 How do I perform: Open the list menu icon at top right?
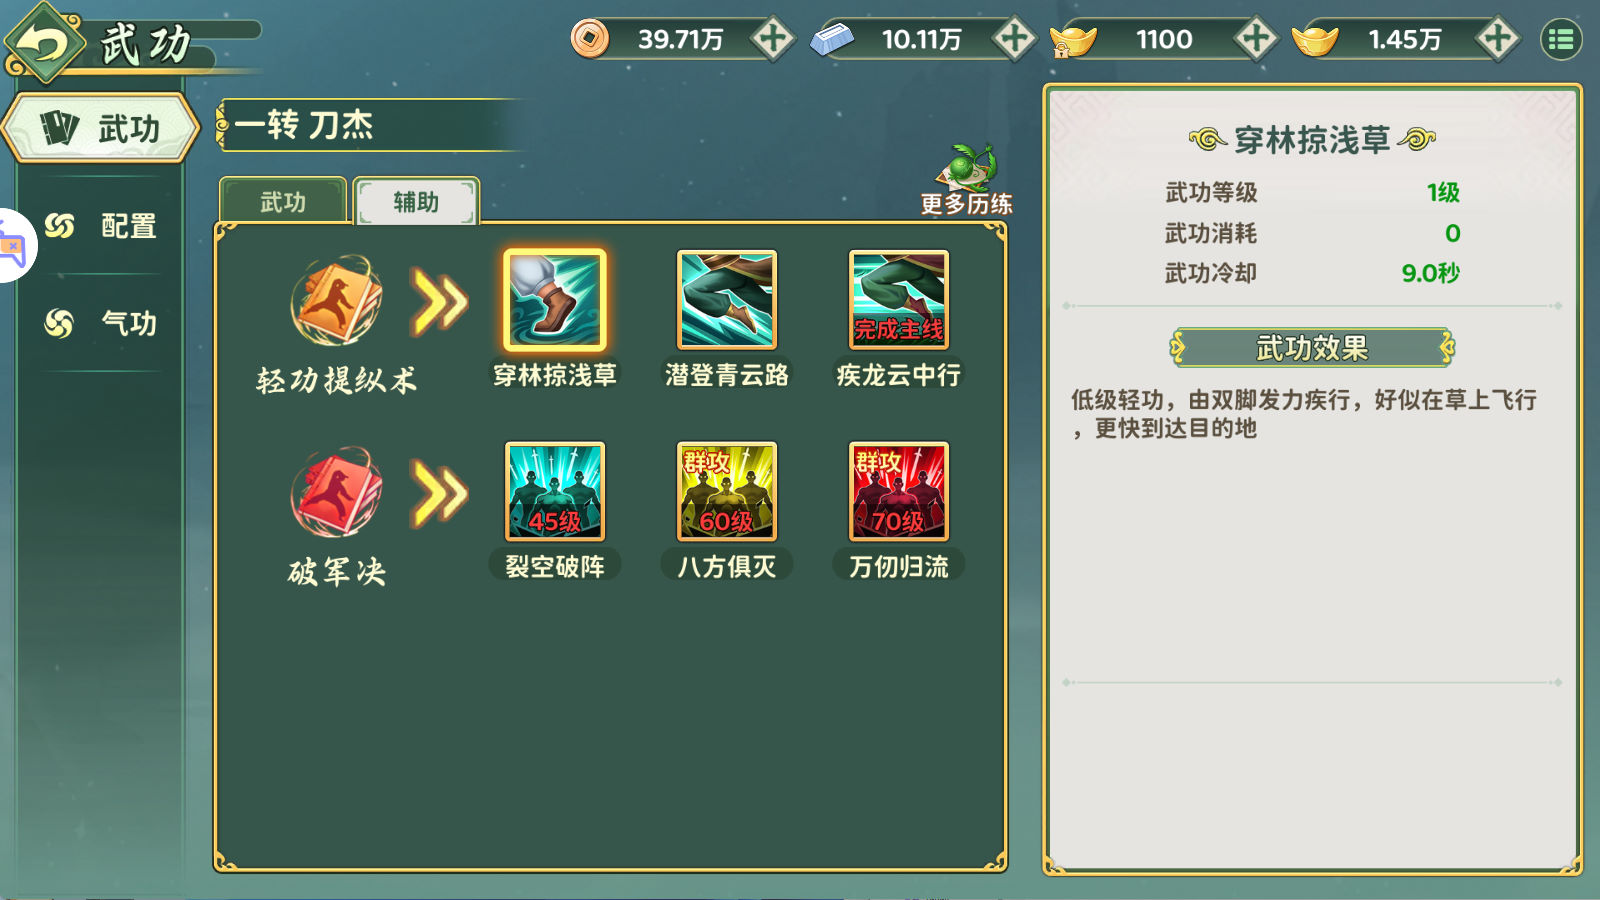[1561, 39]
